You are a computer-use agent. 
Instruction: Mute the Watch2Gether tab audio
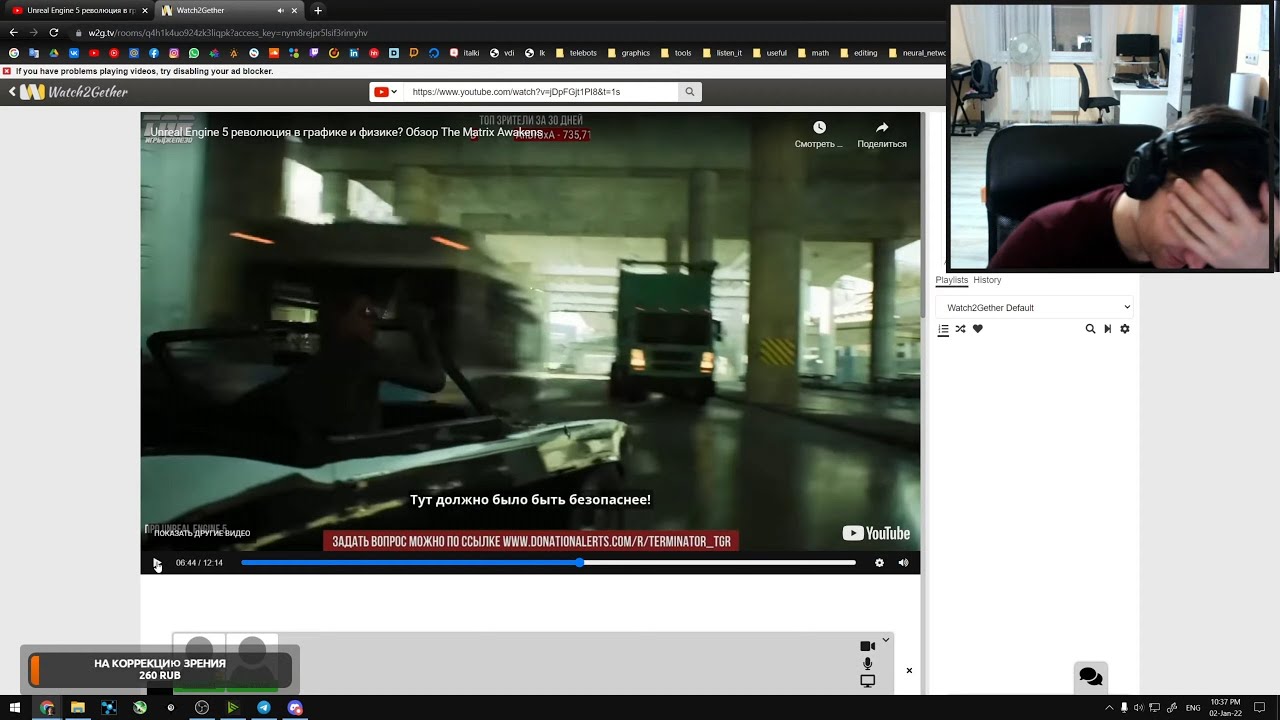pos(280,10)
